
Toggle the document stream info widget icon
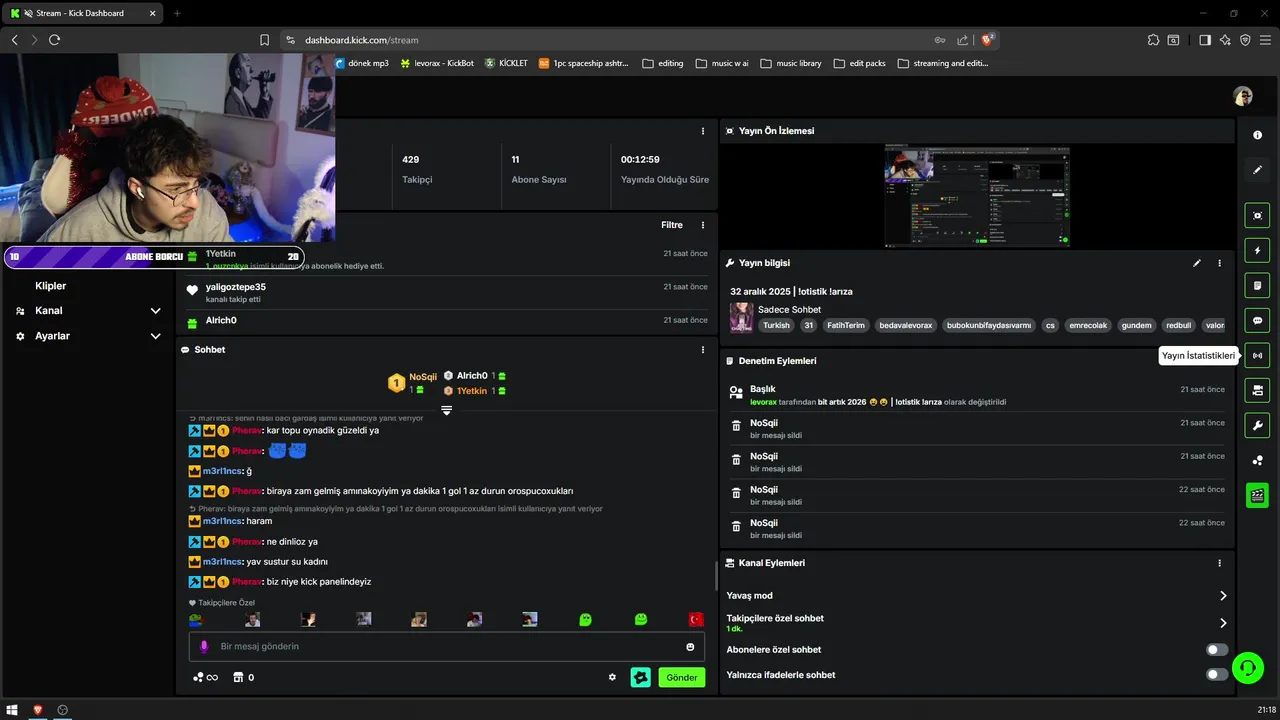tap(1257, 286)
